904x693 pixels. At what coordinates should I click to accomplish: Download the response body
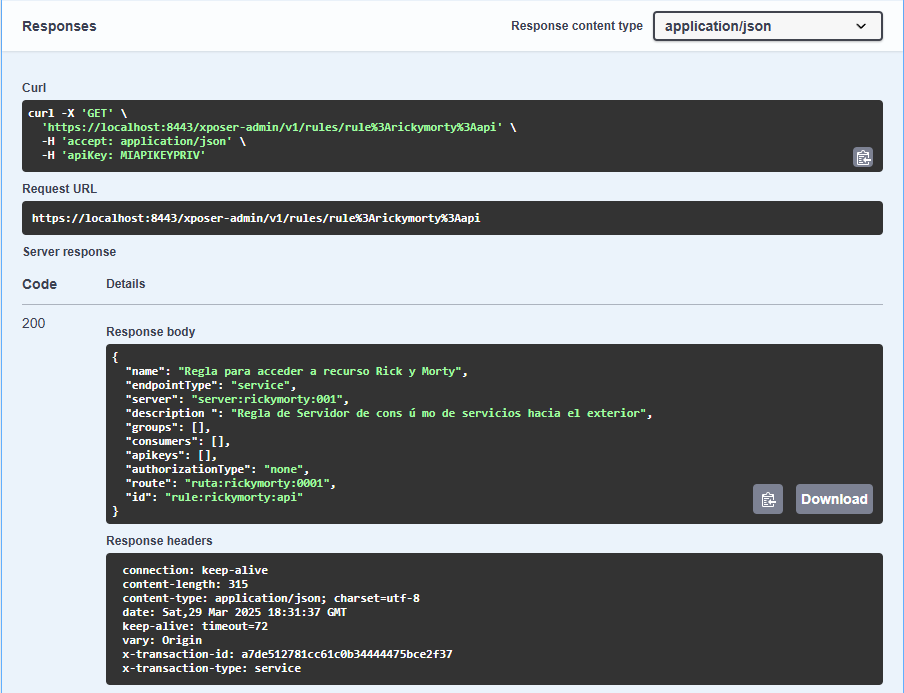[834, 499]
